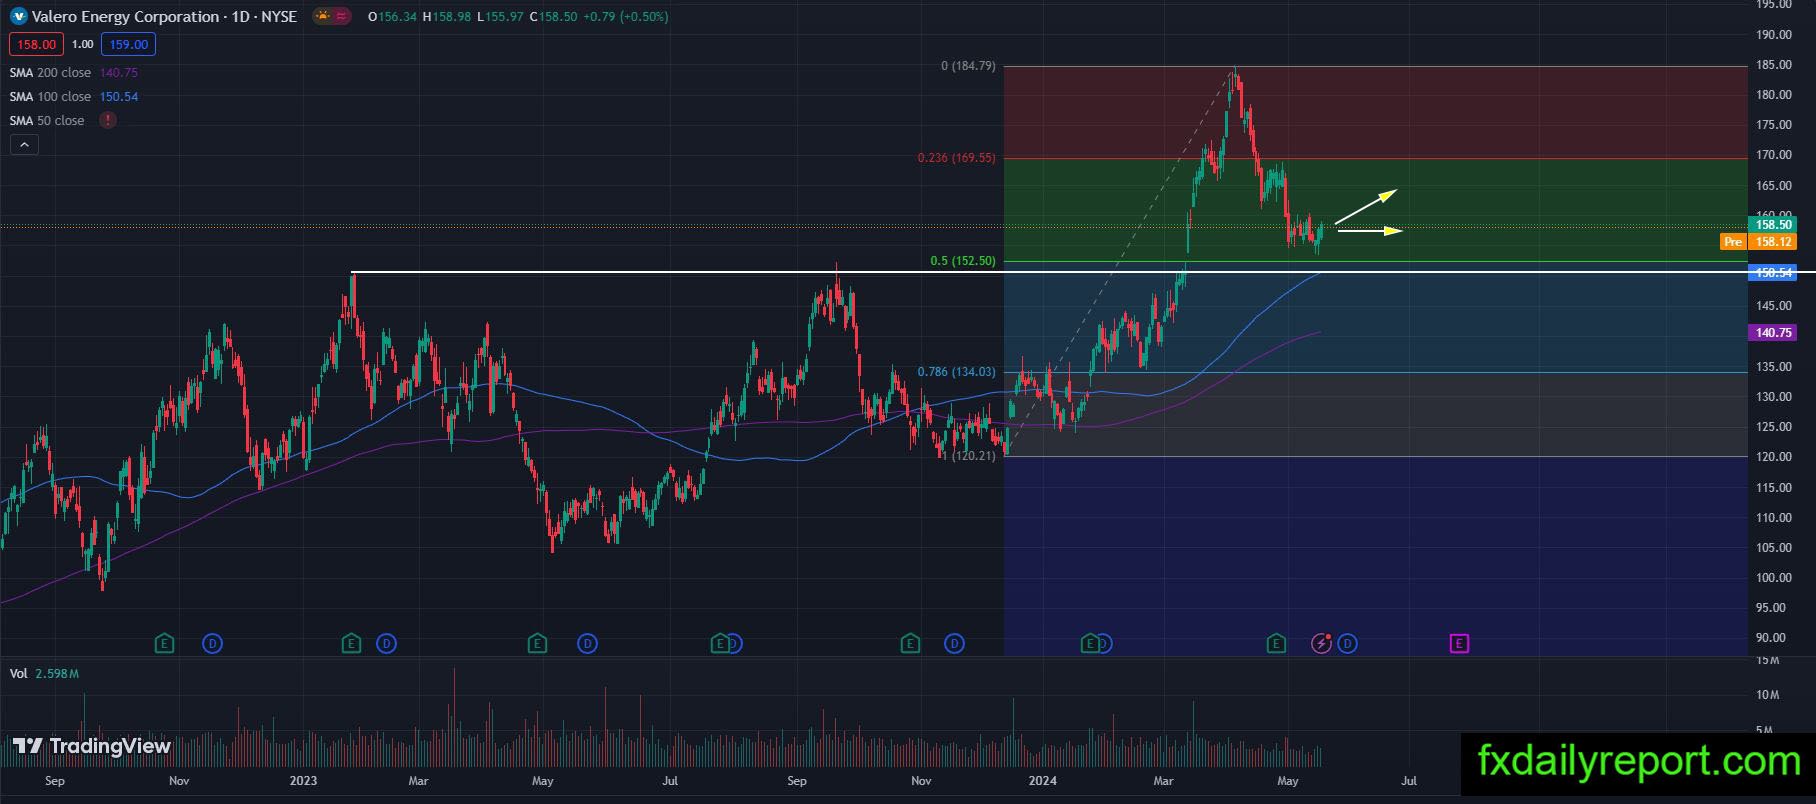
Task: Click the Vol 2.598M volume legend
Action: coord(44,674)
